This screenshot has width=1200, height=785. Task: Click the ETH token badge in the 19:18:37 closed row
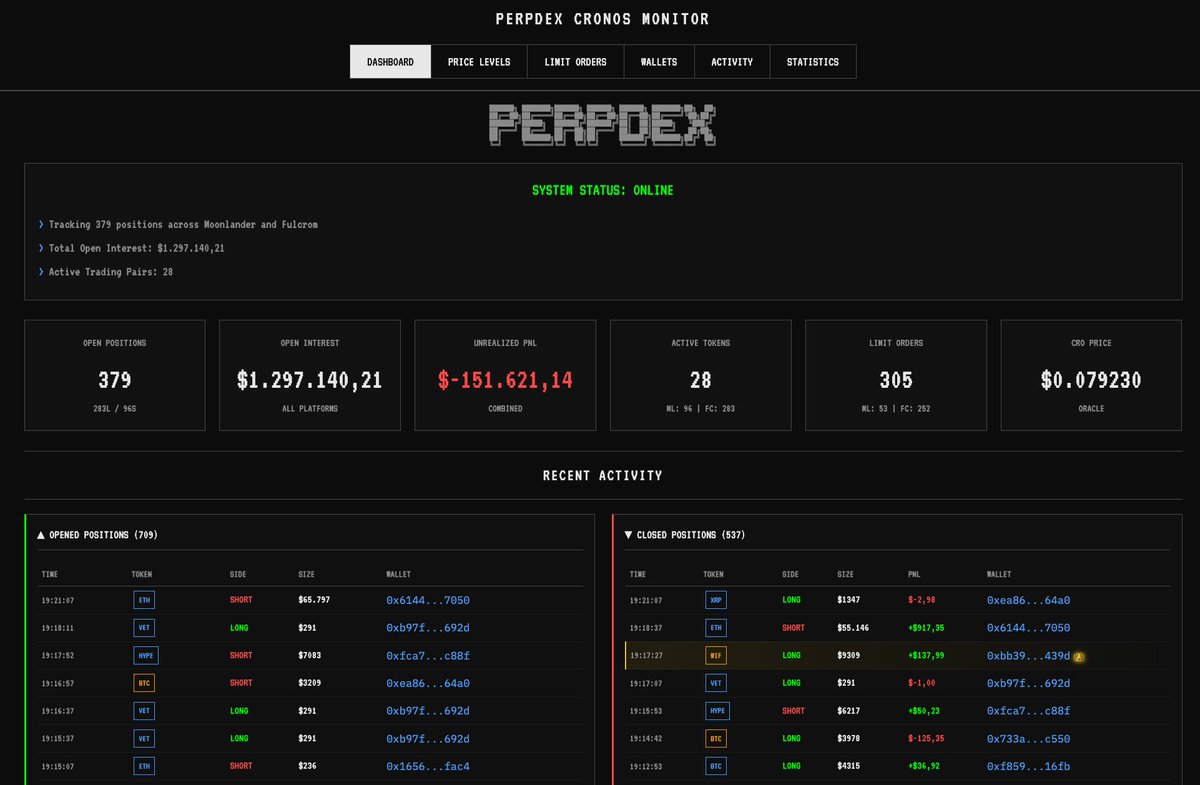point(716,628)
